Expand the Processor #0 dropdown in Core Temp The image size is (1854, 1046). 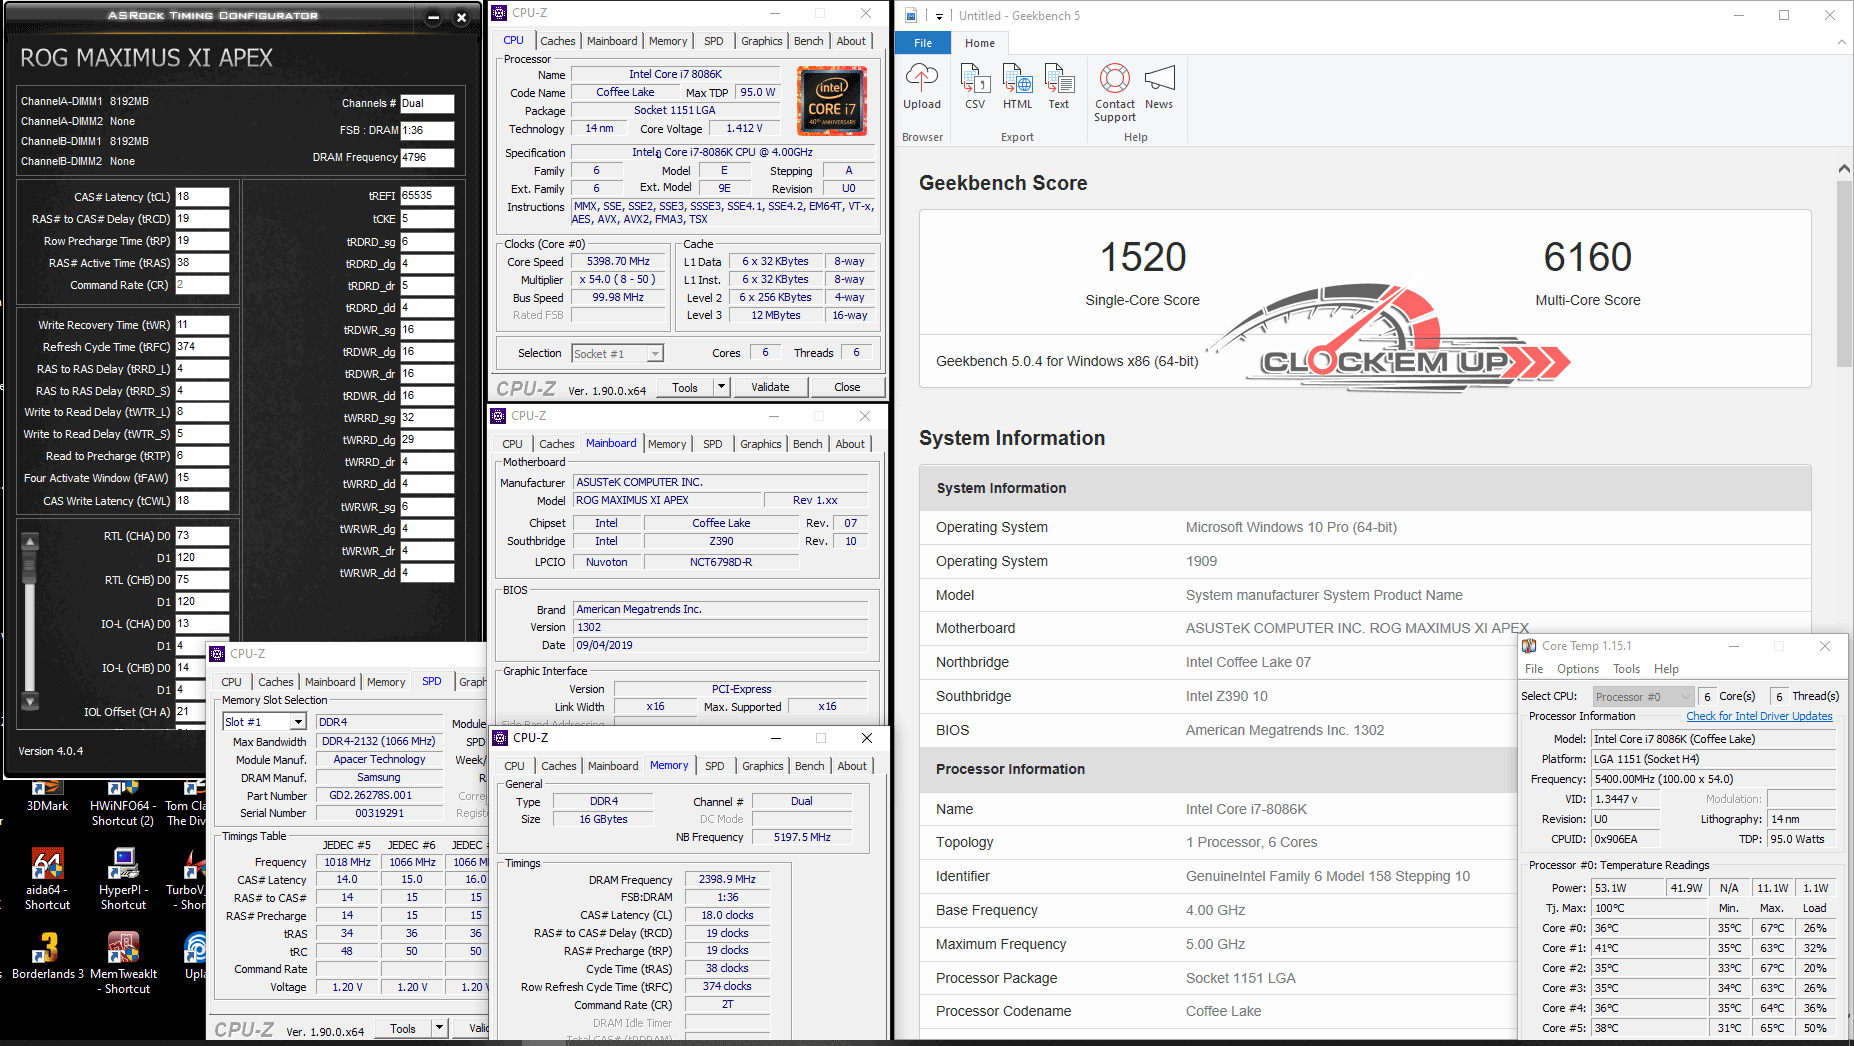pyautogui.click(x=1685, y=697)
